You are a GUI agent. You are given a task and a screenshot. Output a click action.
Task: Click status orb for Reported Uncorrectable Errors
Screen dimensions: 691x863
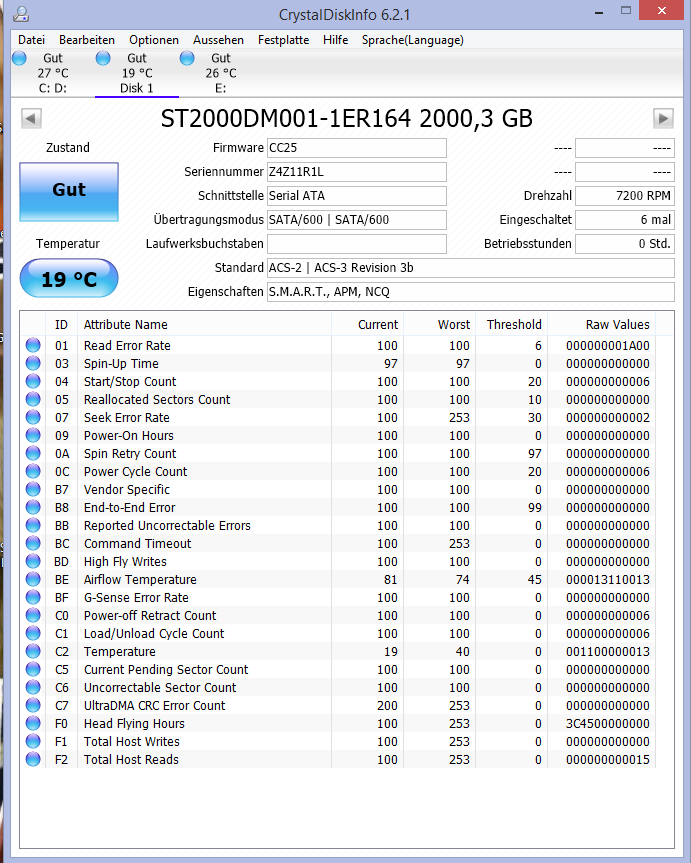coord(33,525)
